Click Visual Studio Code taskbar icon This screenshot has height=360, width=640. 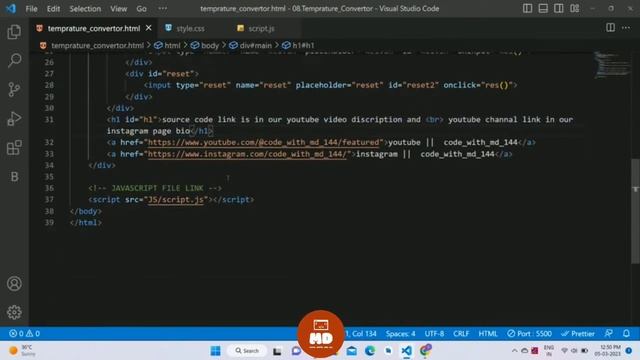click(x=406, y=351)
